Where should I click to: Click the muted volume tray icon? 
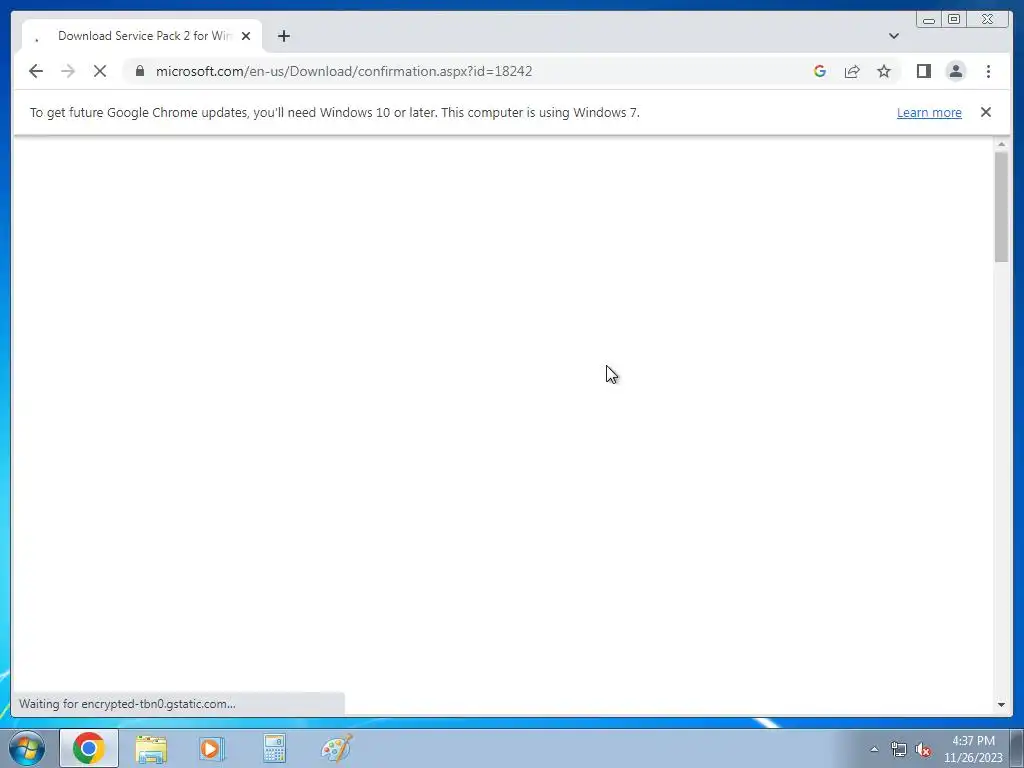click(x=923, y=749)
